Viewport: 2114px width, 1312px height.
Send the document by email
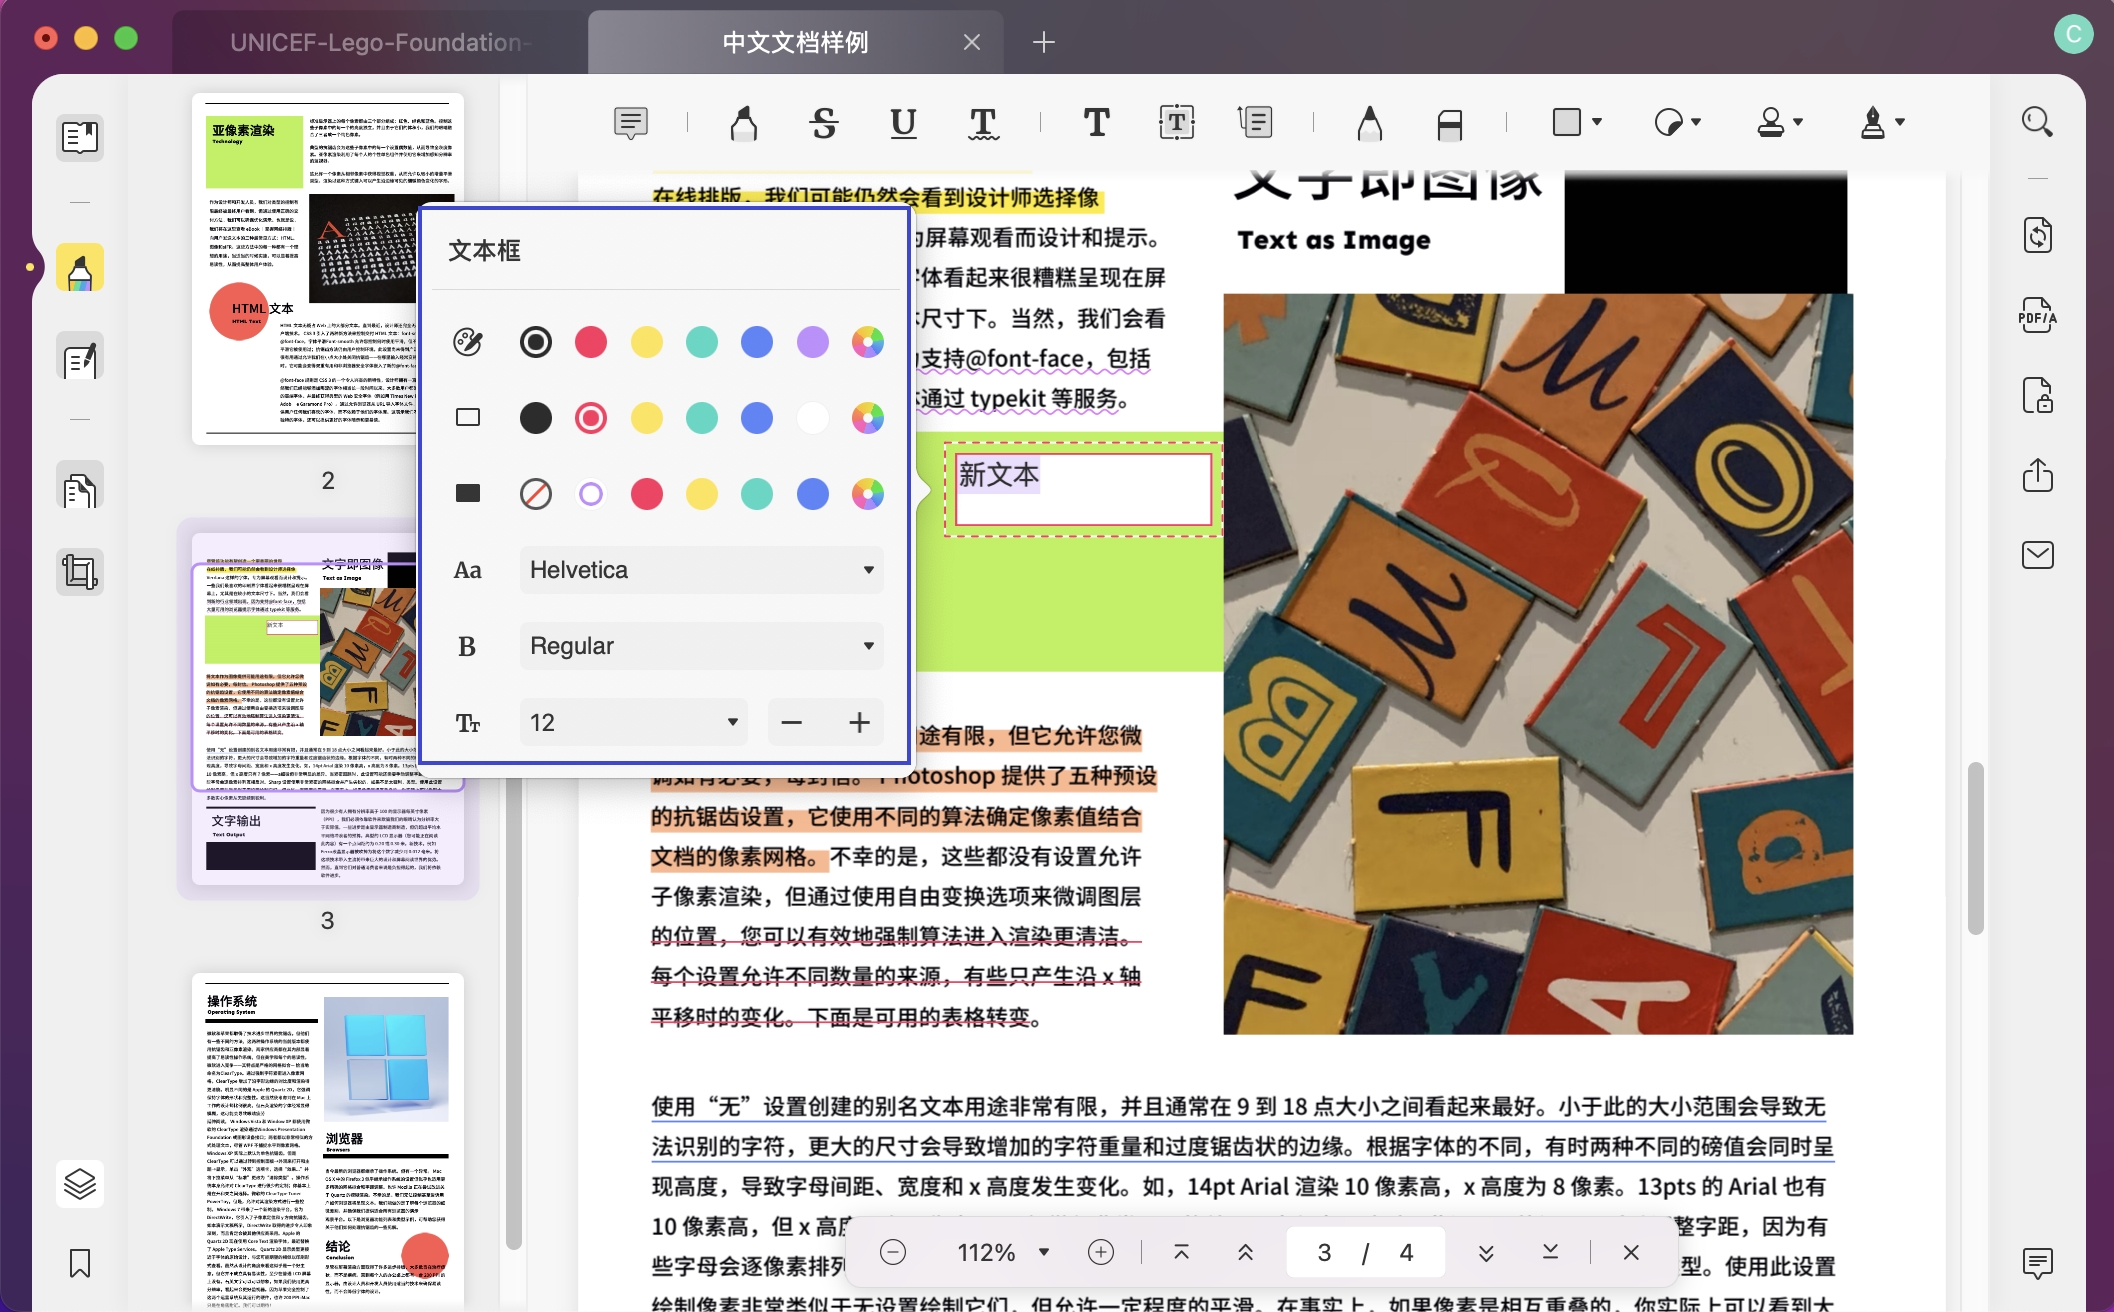point(2037,554)
